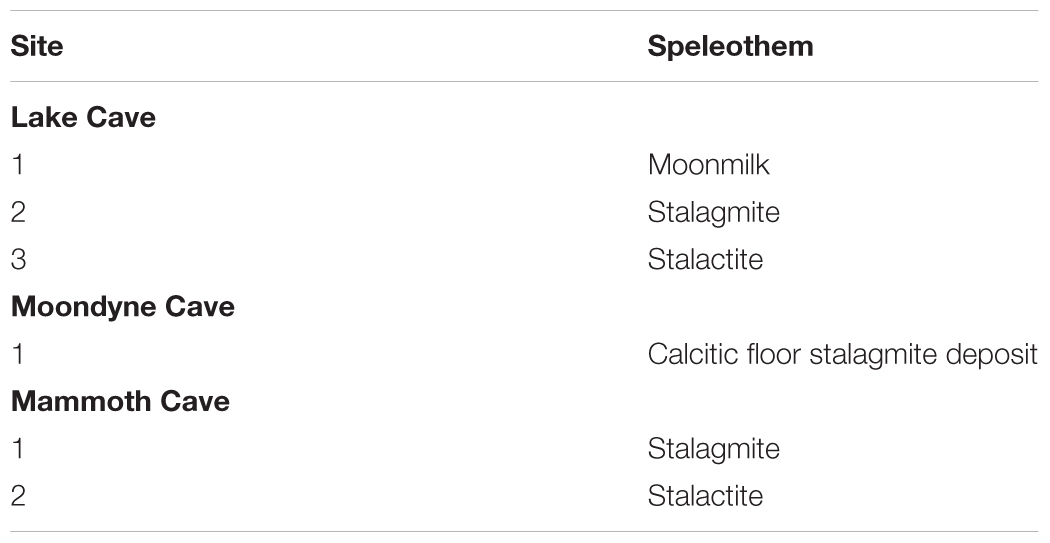The width and height of the screenshot is (1050, 543).
Task: Select site 3 under Lake Cave
Action: (x=18, y=259)
